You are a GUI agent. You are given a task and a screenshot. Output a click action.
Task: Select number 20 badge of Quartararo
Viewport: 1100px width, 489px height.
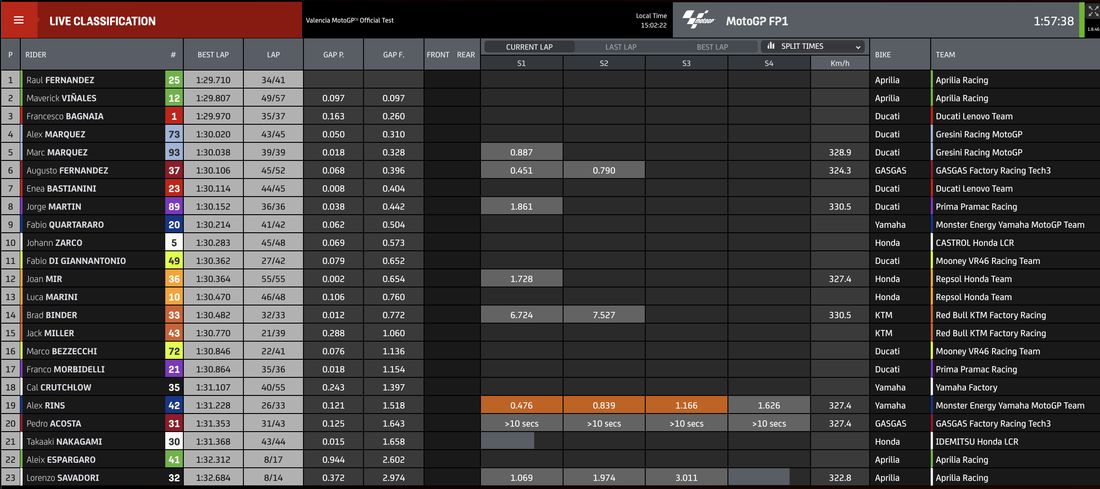[x=174, y=225]
